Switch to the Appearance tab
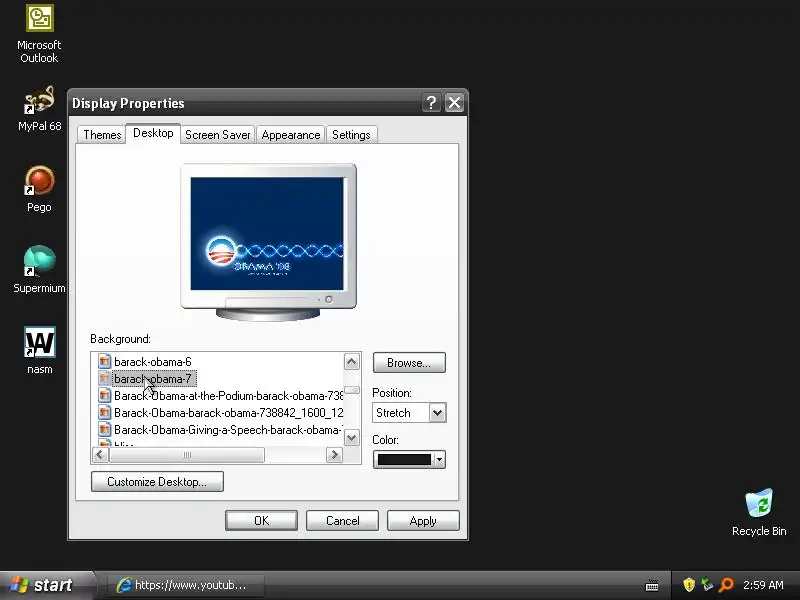The image size is (800, 600). click(x=291, y=135)
